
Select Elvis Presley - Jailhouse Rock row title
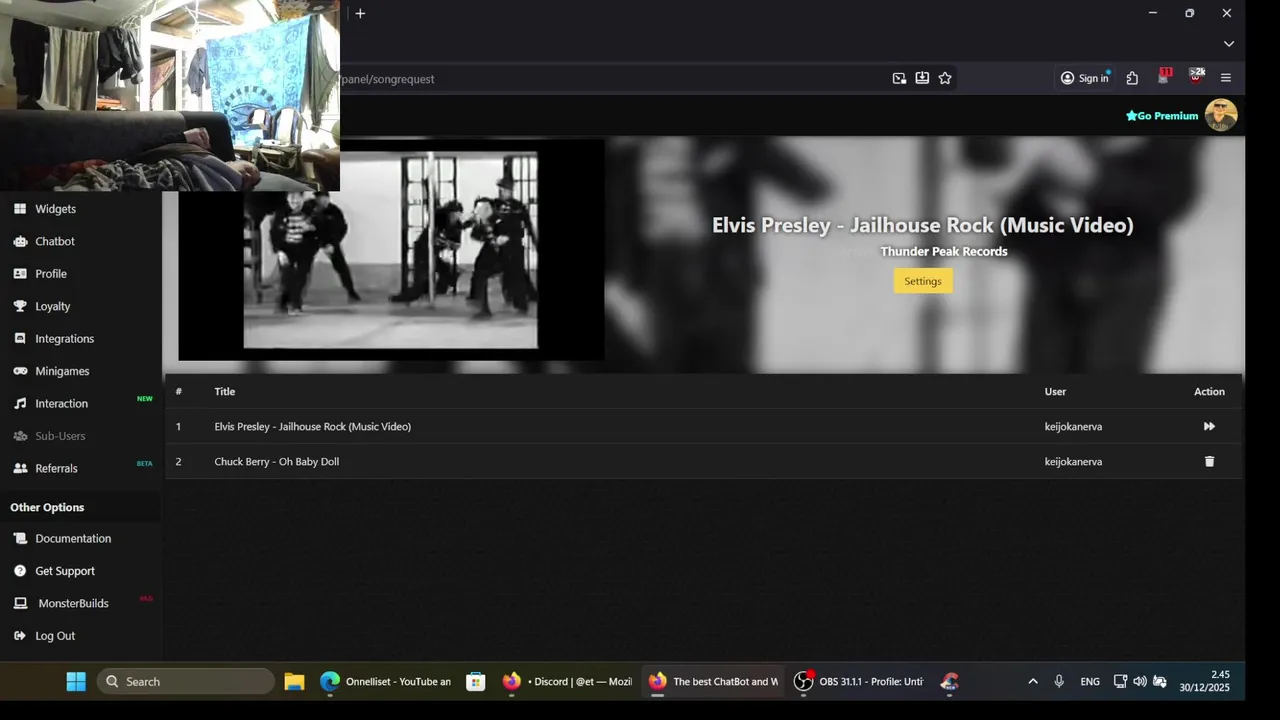[x=313, y=426]
